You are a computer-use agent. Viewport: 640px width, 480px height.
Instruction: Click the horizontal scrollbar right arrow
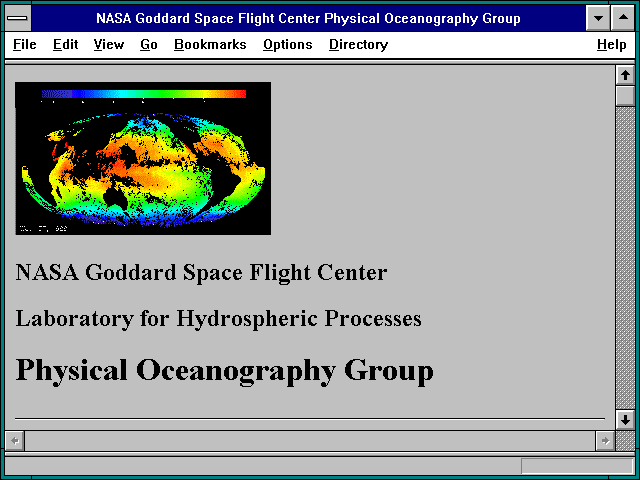[x=605, y=441]
